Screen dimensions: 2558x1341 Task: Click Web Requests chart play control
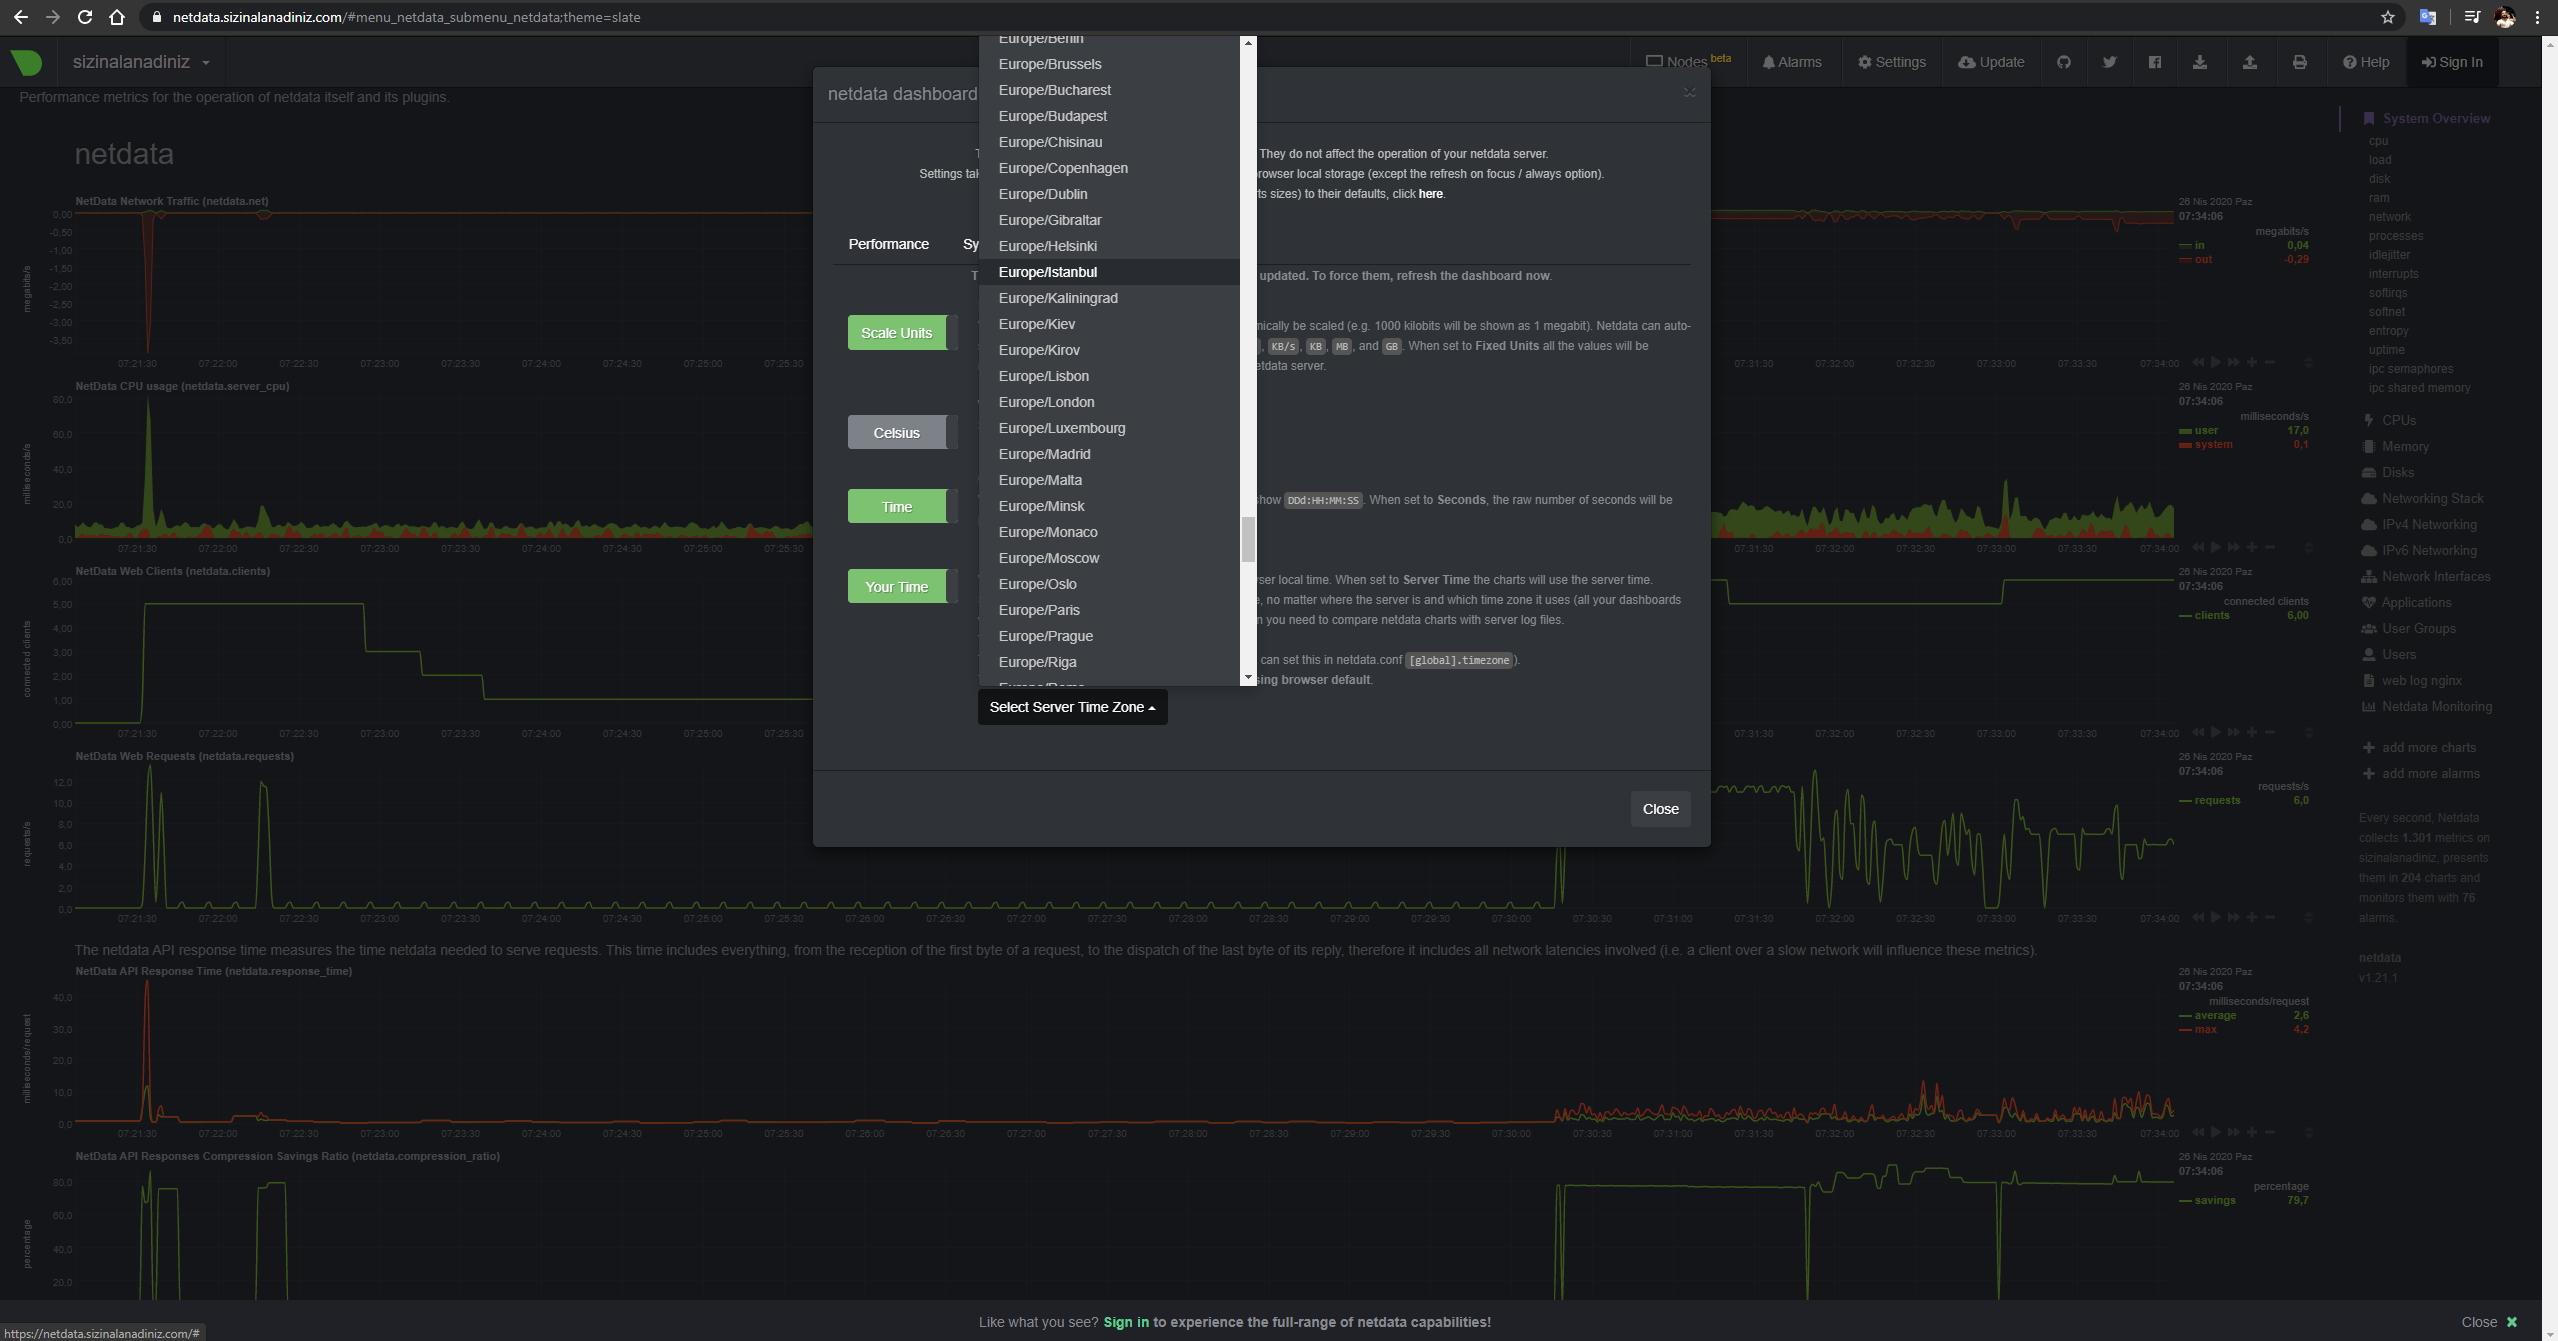(x=2215, y=917)
